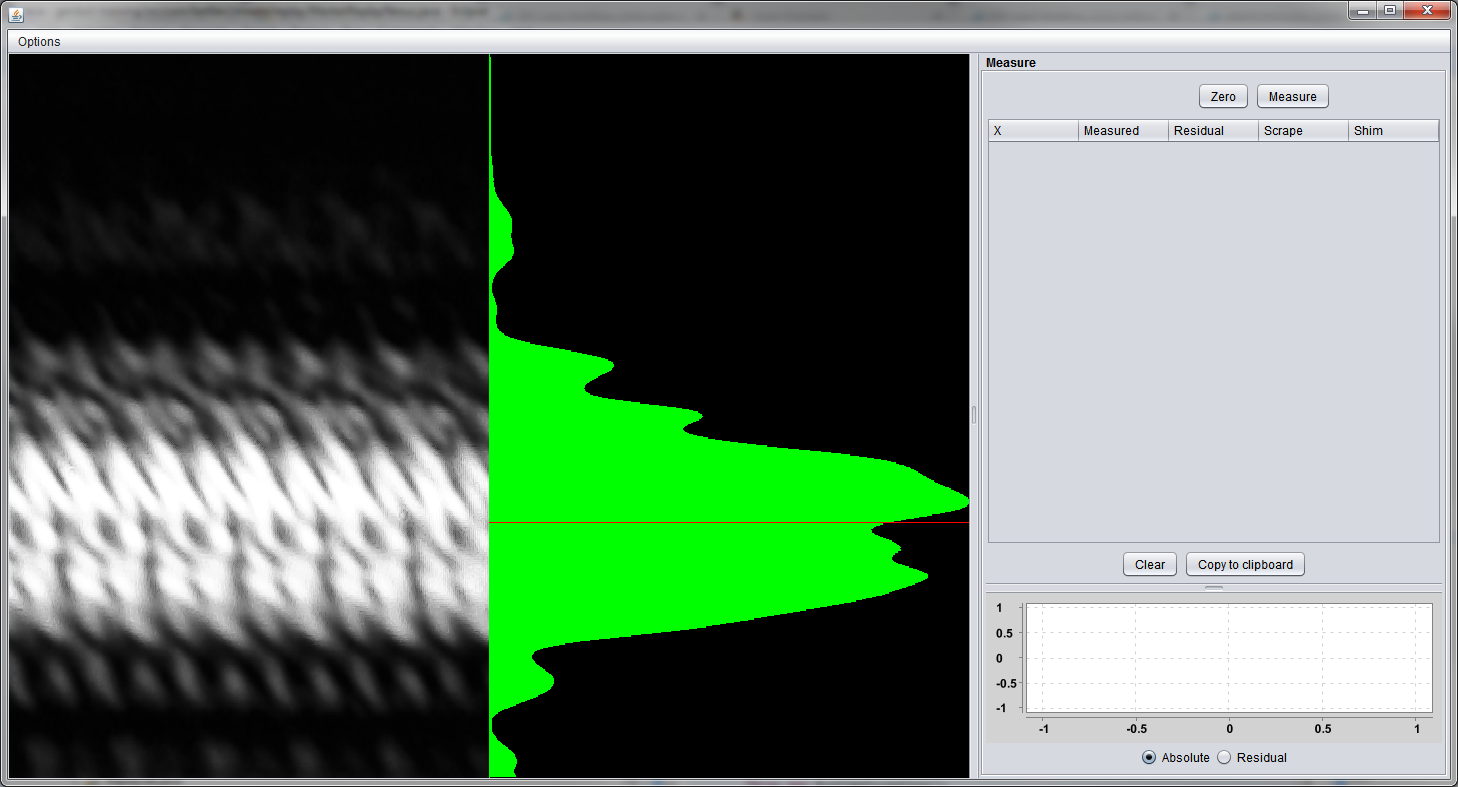Viewport: 1458px width, 787px height.
Task: Click the vertical divider grip beside Measure panel
Action: (x=974, y=415)
